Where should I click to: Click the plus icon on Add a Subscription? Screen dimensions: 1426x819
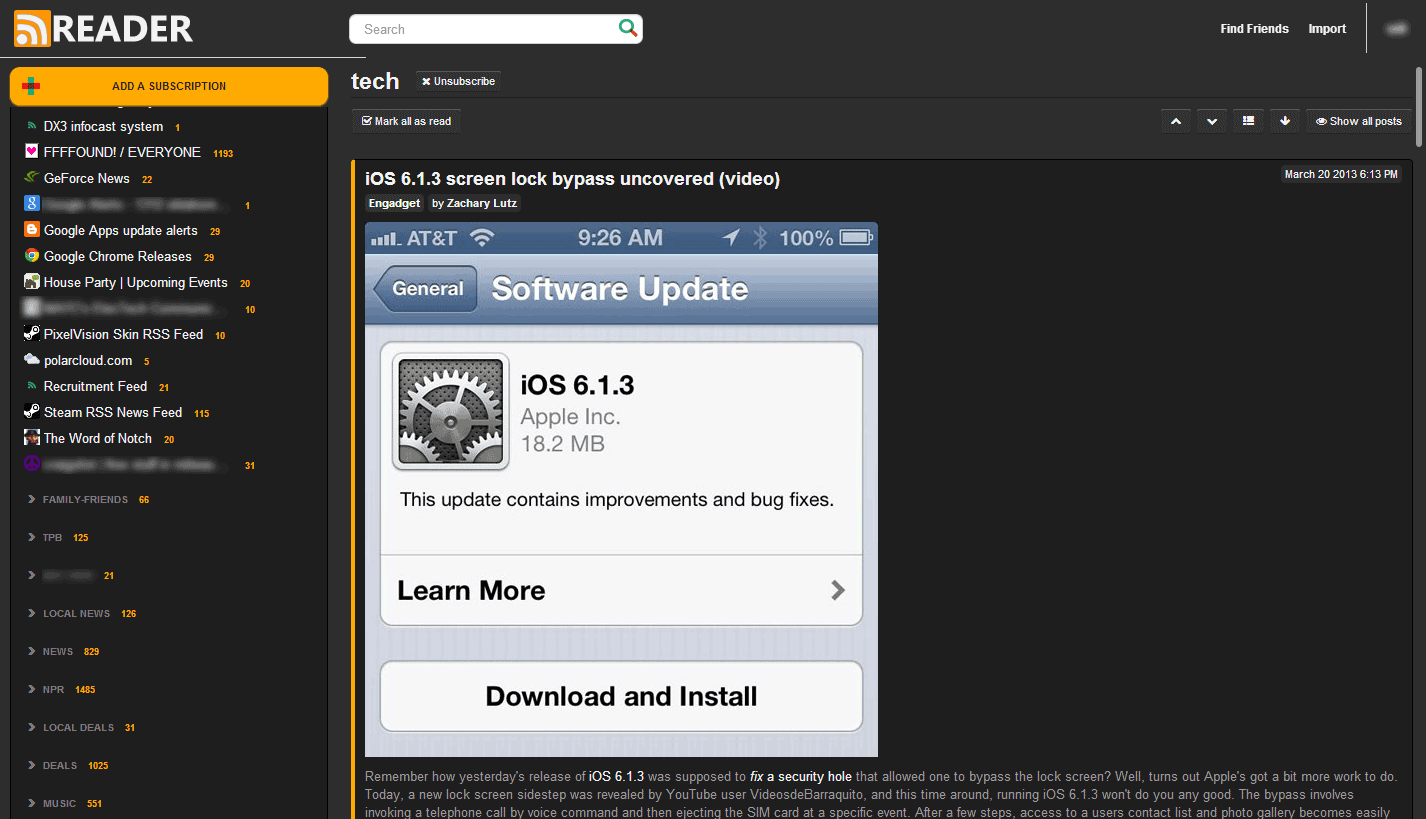pyautogui.click(x=31, y=86)
